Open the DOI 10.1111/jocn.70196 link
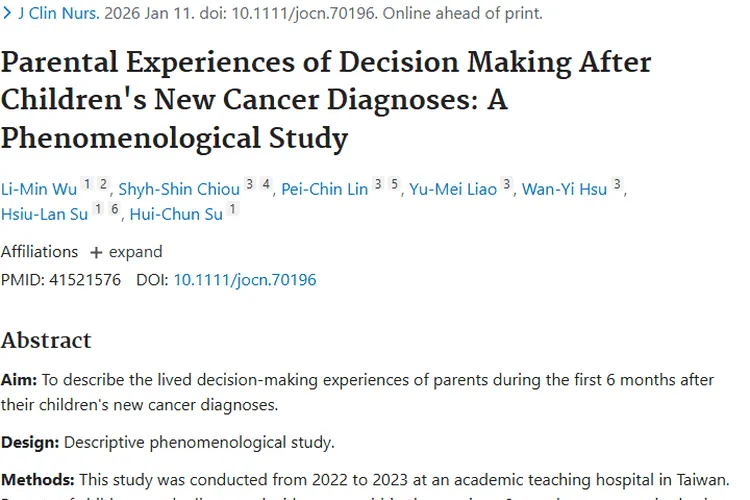750x500 pixels. pyautogui.click(x=245, y=280)
